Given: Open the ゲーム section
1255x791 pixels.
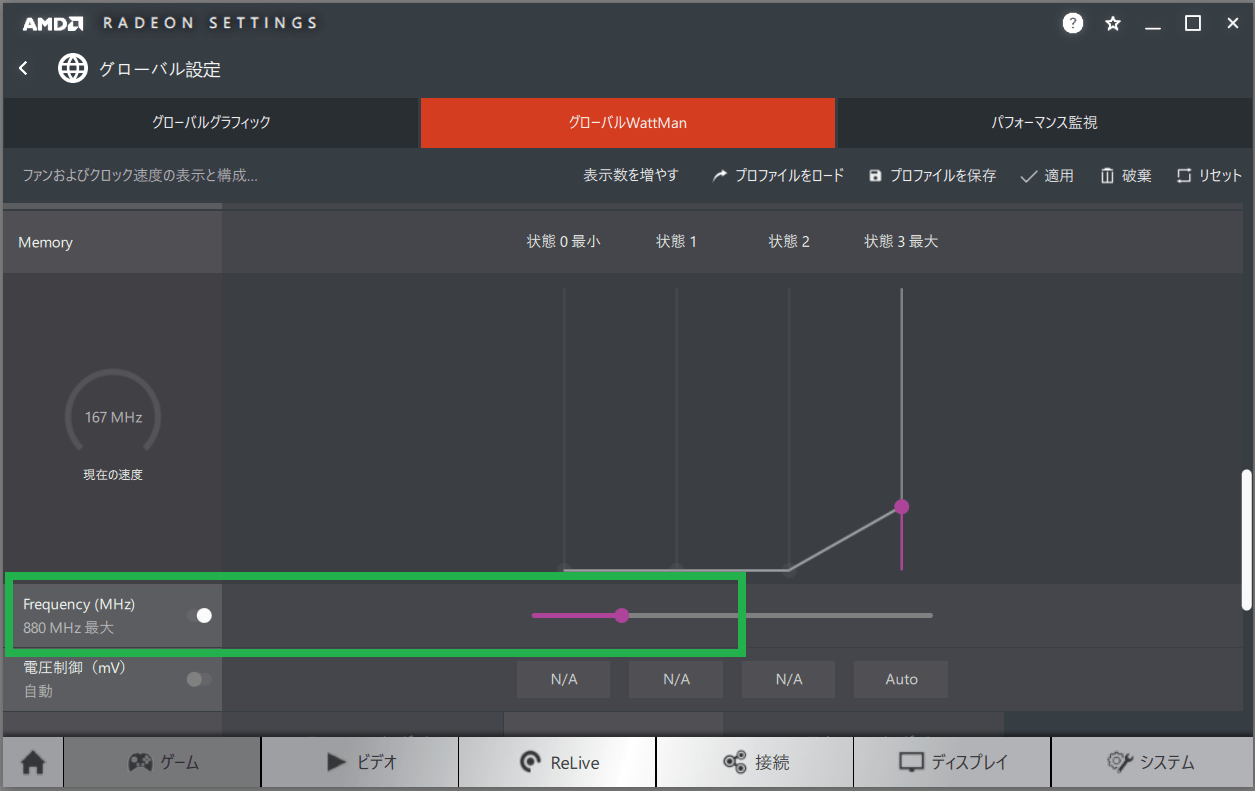Looking at the screenshot, I should click(163, 763).
